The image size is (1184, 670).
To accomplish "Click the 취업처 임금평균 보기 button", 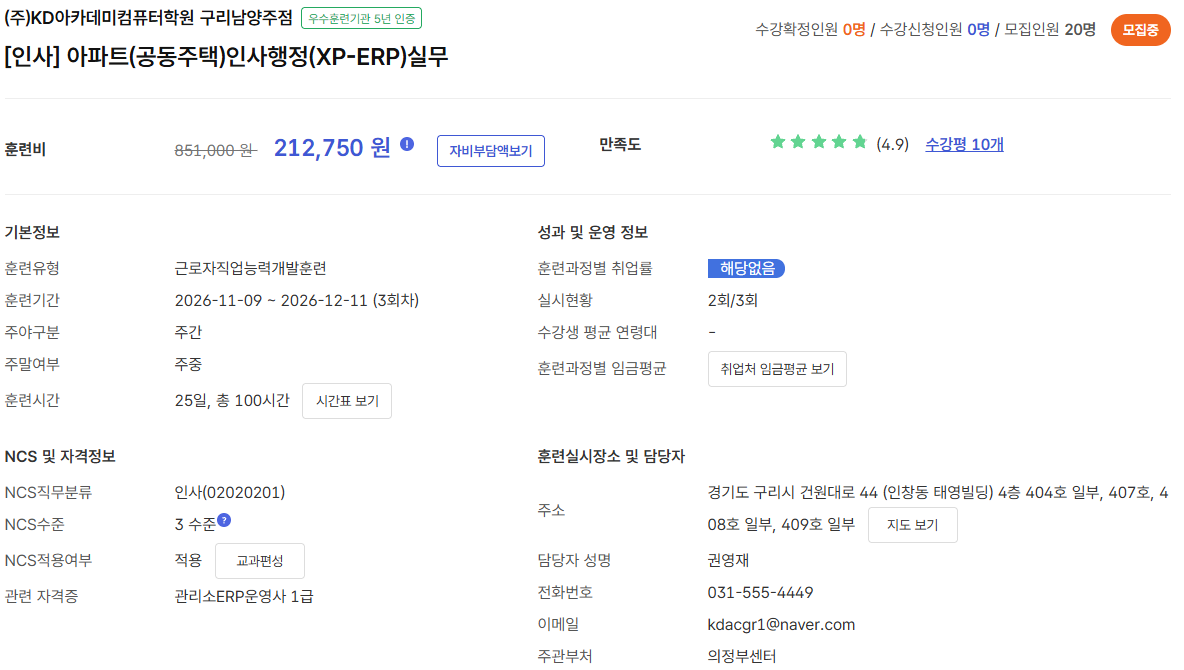I will (x=777, y=369).
